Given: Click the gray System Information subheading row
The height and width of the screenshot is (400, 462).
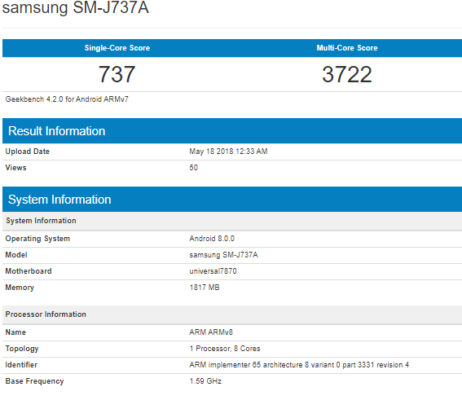Looking at the screenshot, I should tap(232, 221).
